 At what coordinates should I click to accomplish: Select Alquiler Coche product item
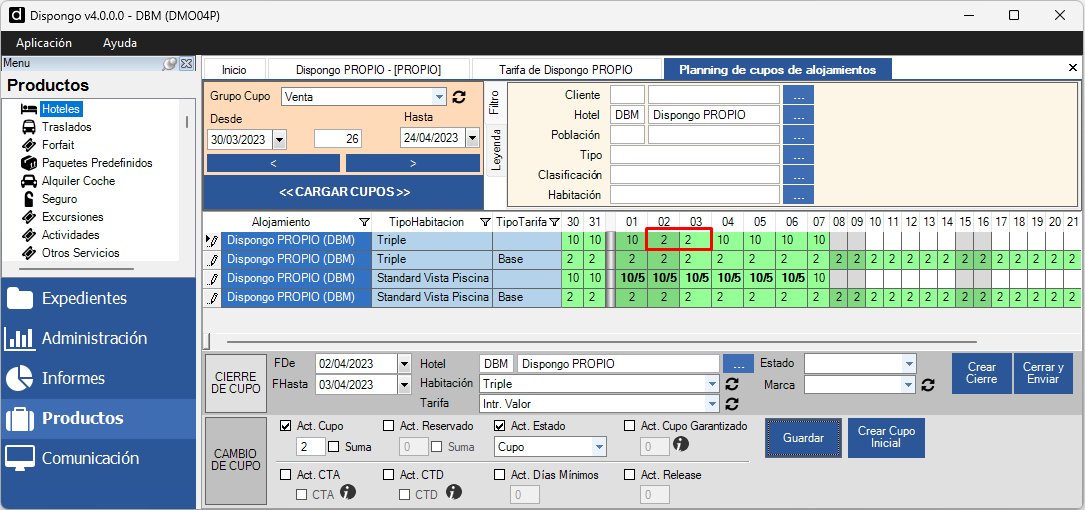pyautogui.click(x=78, y=181)
